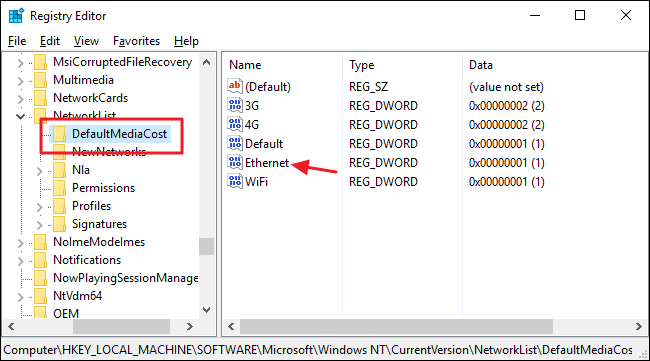Collapse the NetworkList key
This screenshot has height=361, width=650.
[20, 116]
